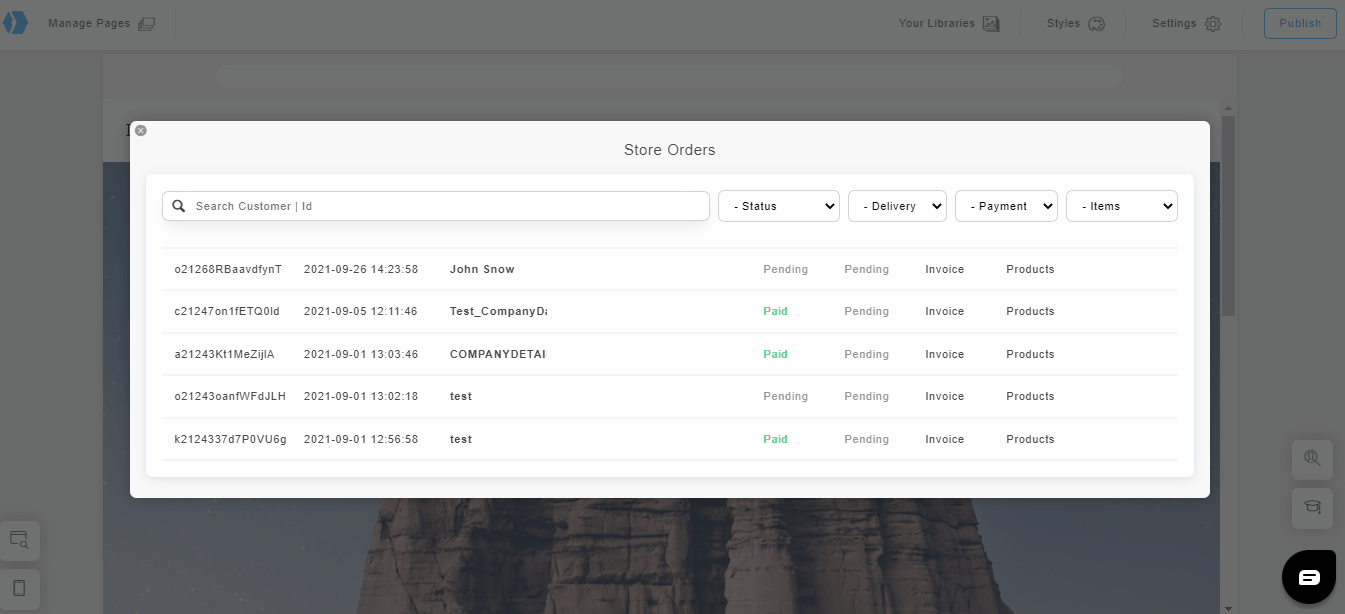Click the graduation cap tutorial icon
This screenshot has width=1345, height=614.
click(x=1312, y=508)
